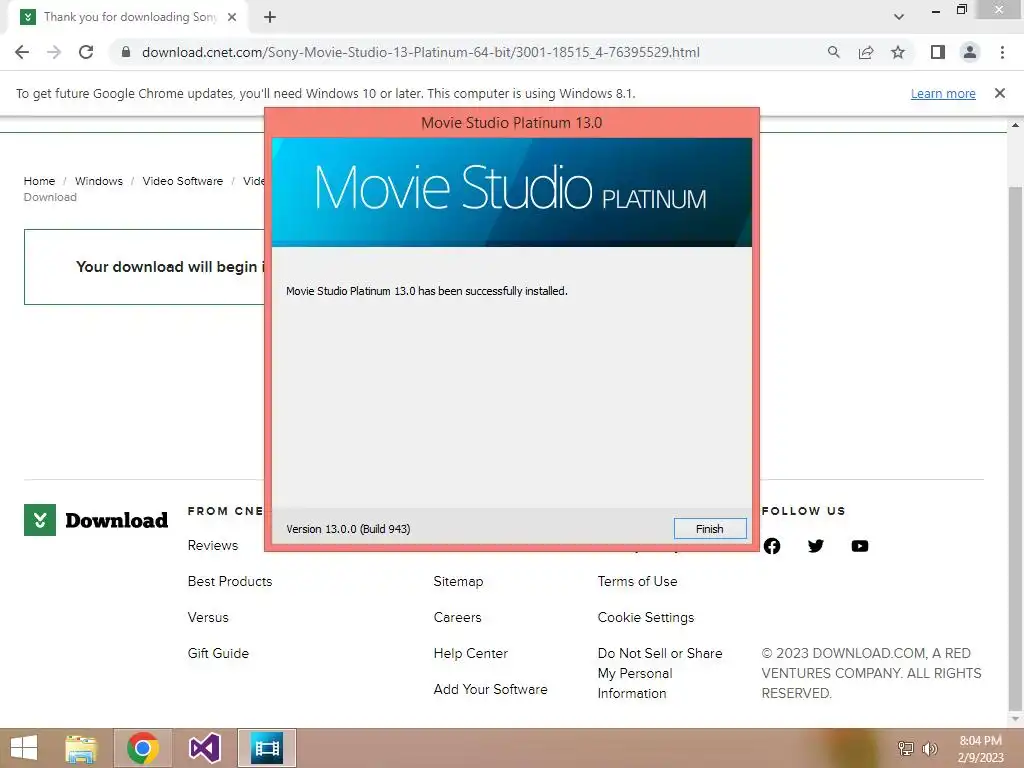The height and width of the screenshot is (768, 1024).
Task: Click Learn more about Chrome updates
Action: coord(943,93)
